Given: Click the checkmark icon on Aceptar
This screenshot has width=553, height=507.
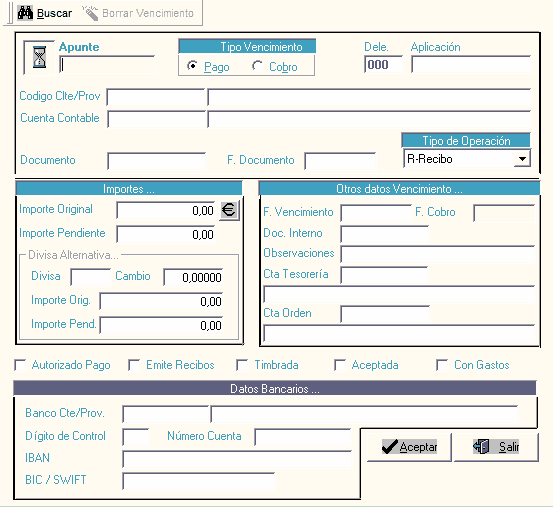Looking at the screenshot, I should tap(390, 447).
